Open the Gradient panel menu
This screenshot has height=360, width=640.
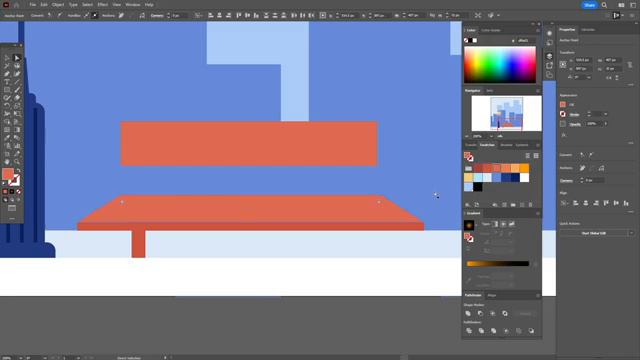click(538, 213)
